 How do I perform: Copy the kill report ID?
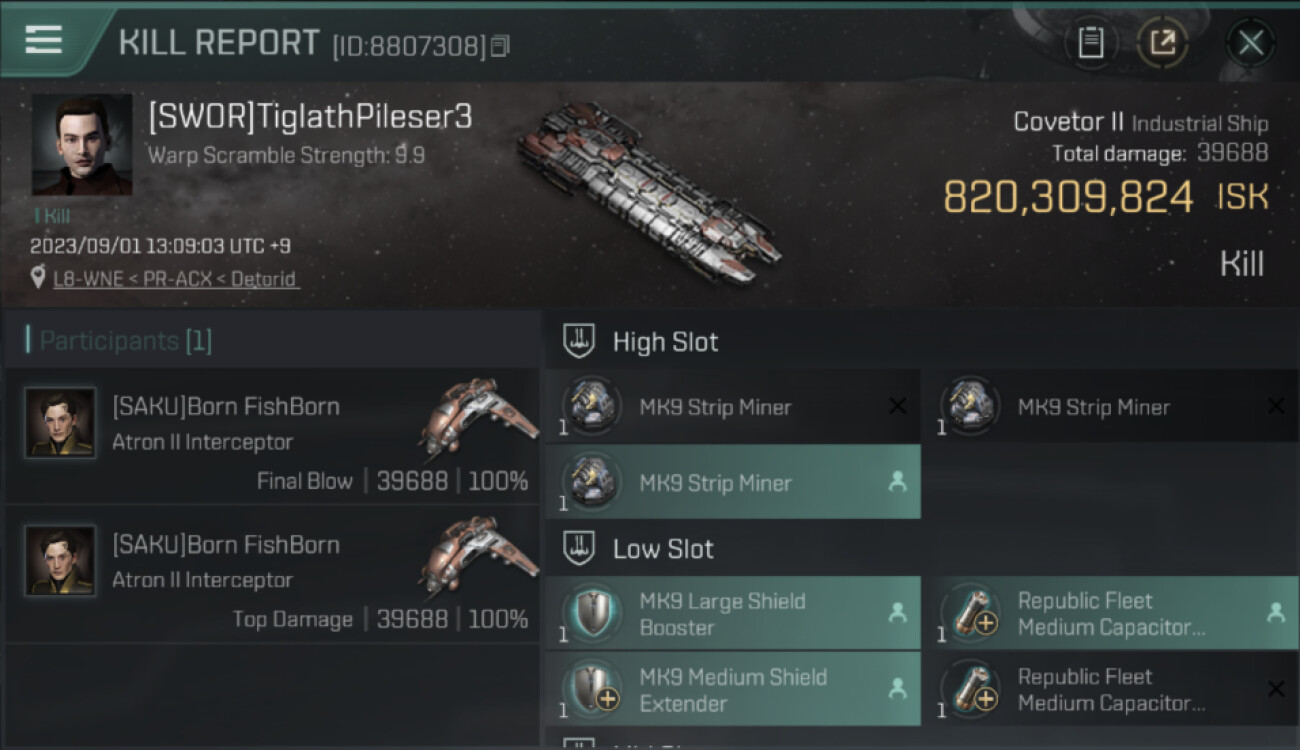coord(500,46)
